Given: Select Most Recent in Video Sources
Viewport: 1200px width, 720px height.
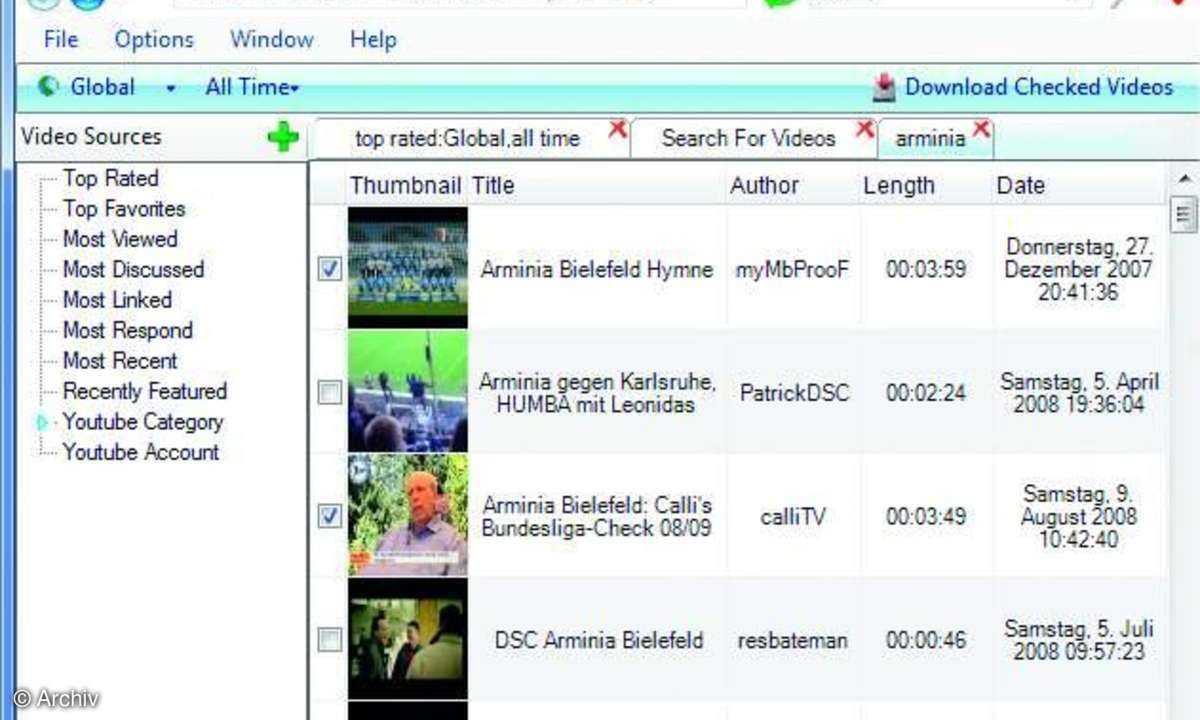Looking at the screenshot, I should click(x=120, y=361).
